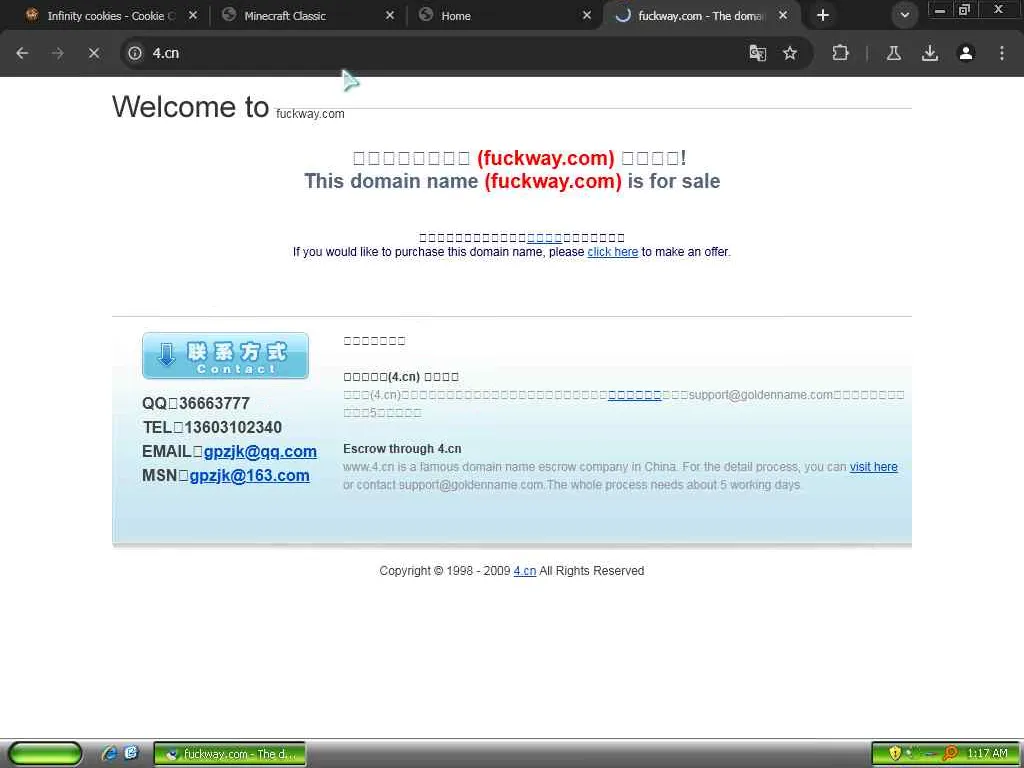Open the extensions puzzle icon
Viewport: 1024px width, 768px height.
pyautogui.click(x=840, y=53)
